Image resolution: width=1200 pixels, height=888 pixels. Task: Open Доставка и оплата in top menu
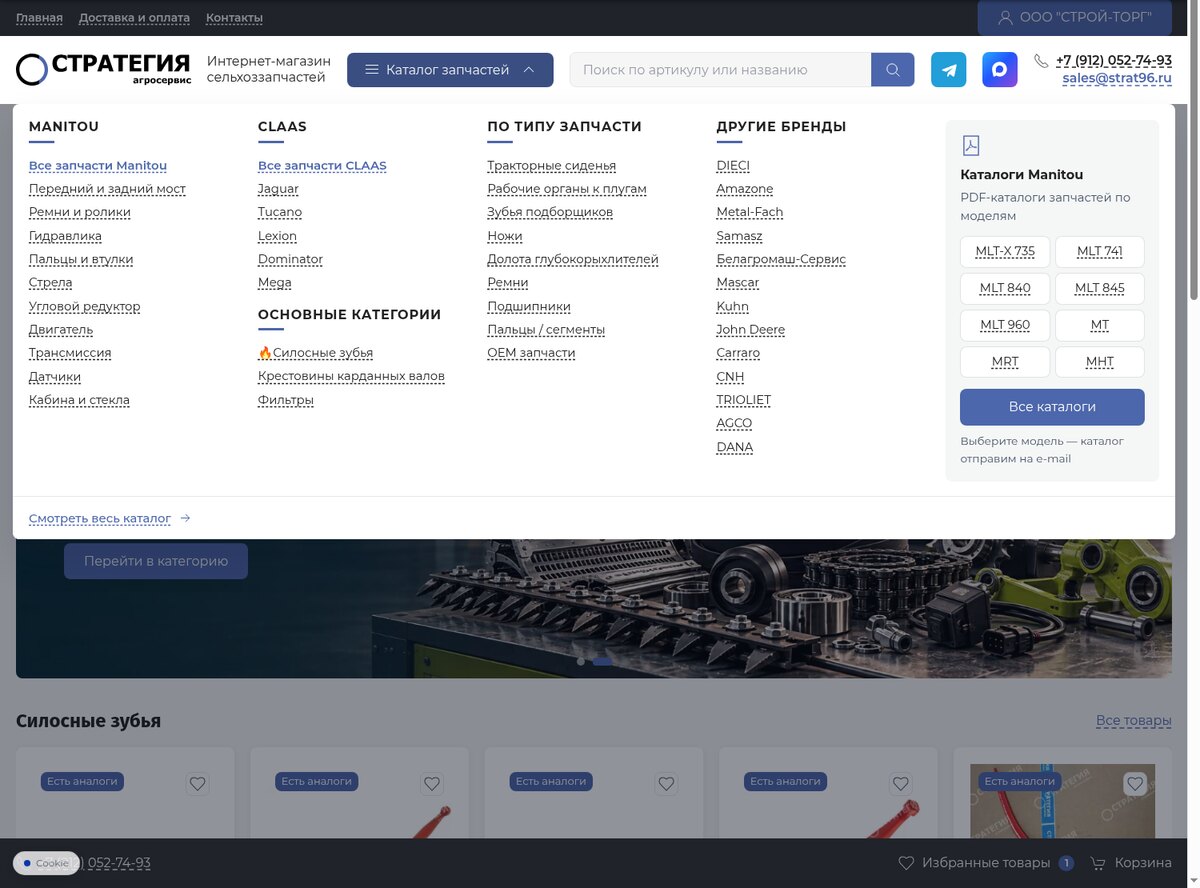coord(134,18)
